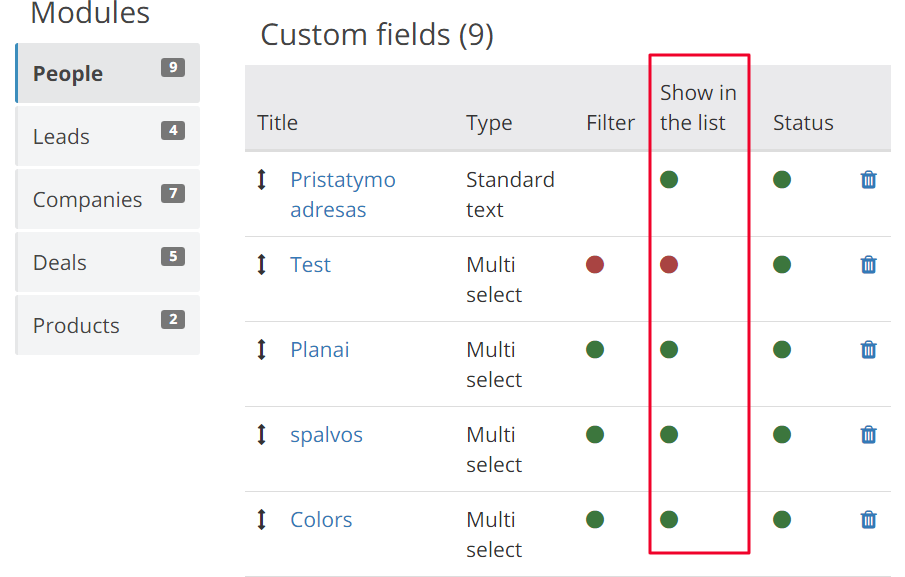The image size is (905, 577).
Task: Click reorder arrow beside Planai
Action: (261, 349)
